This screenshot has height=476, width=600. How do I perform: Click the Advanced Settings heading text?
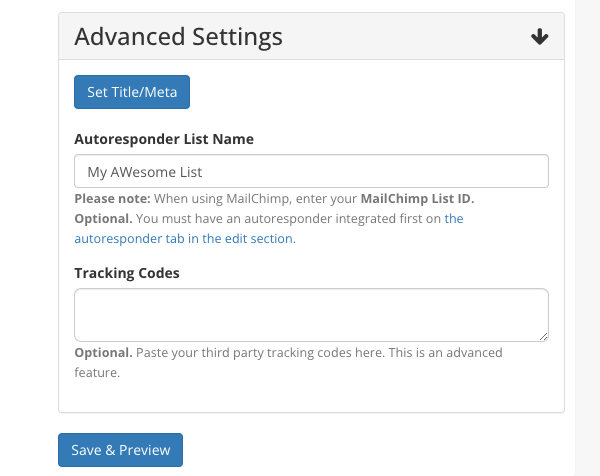[x=179, y=37]
